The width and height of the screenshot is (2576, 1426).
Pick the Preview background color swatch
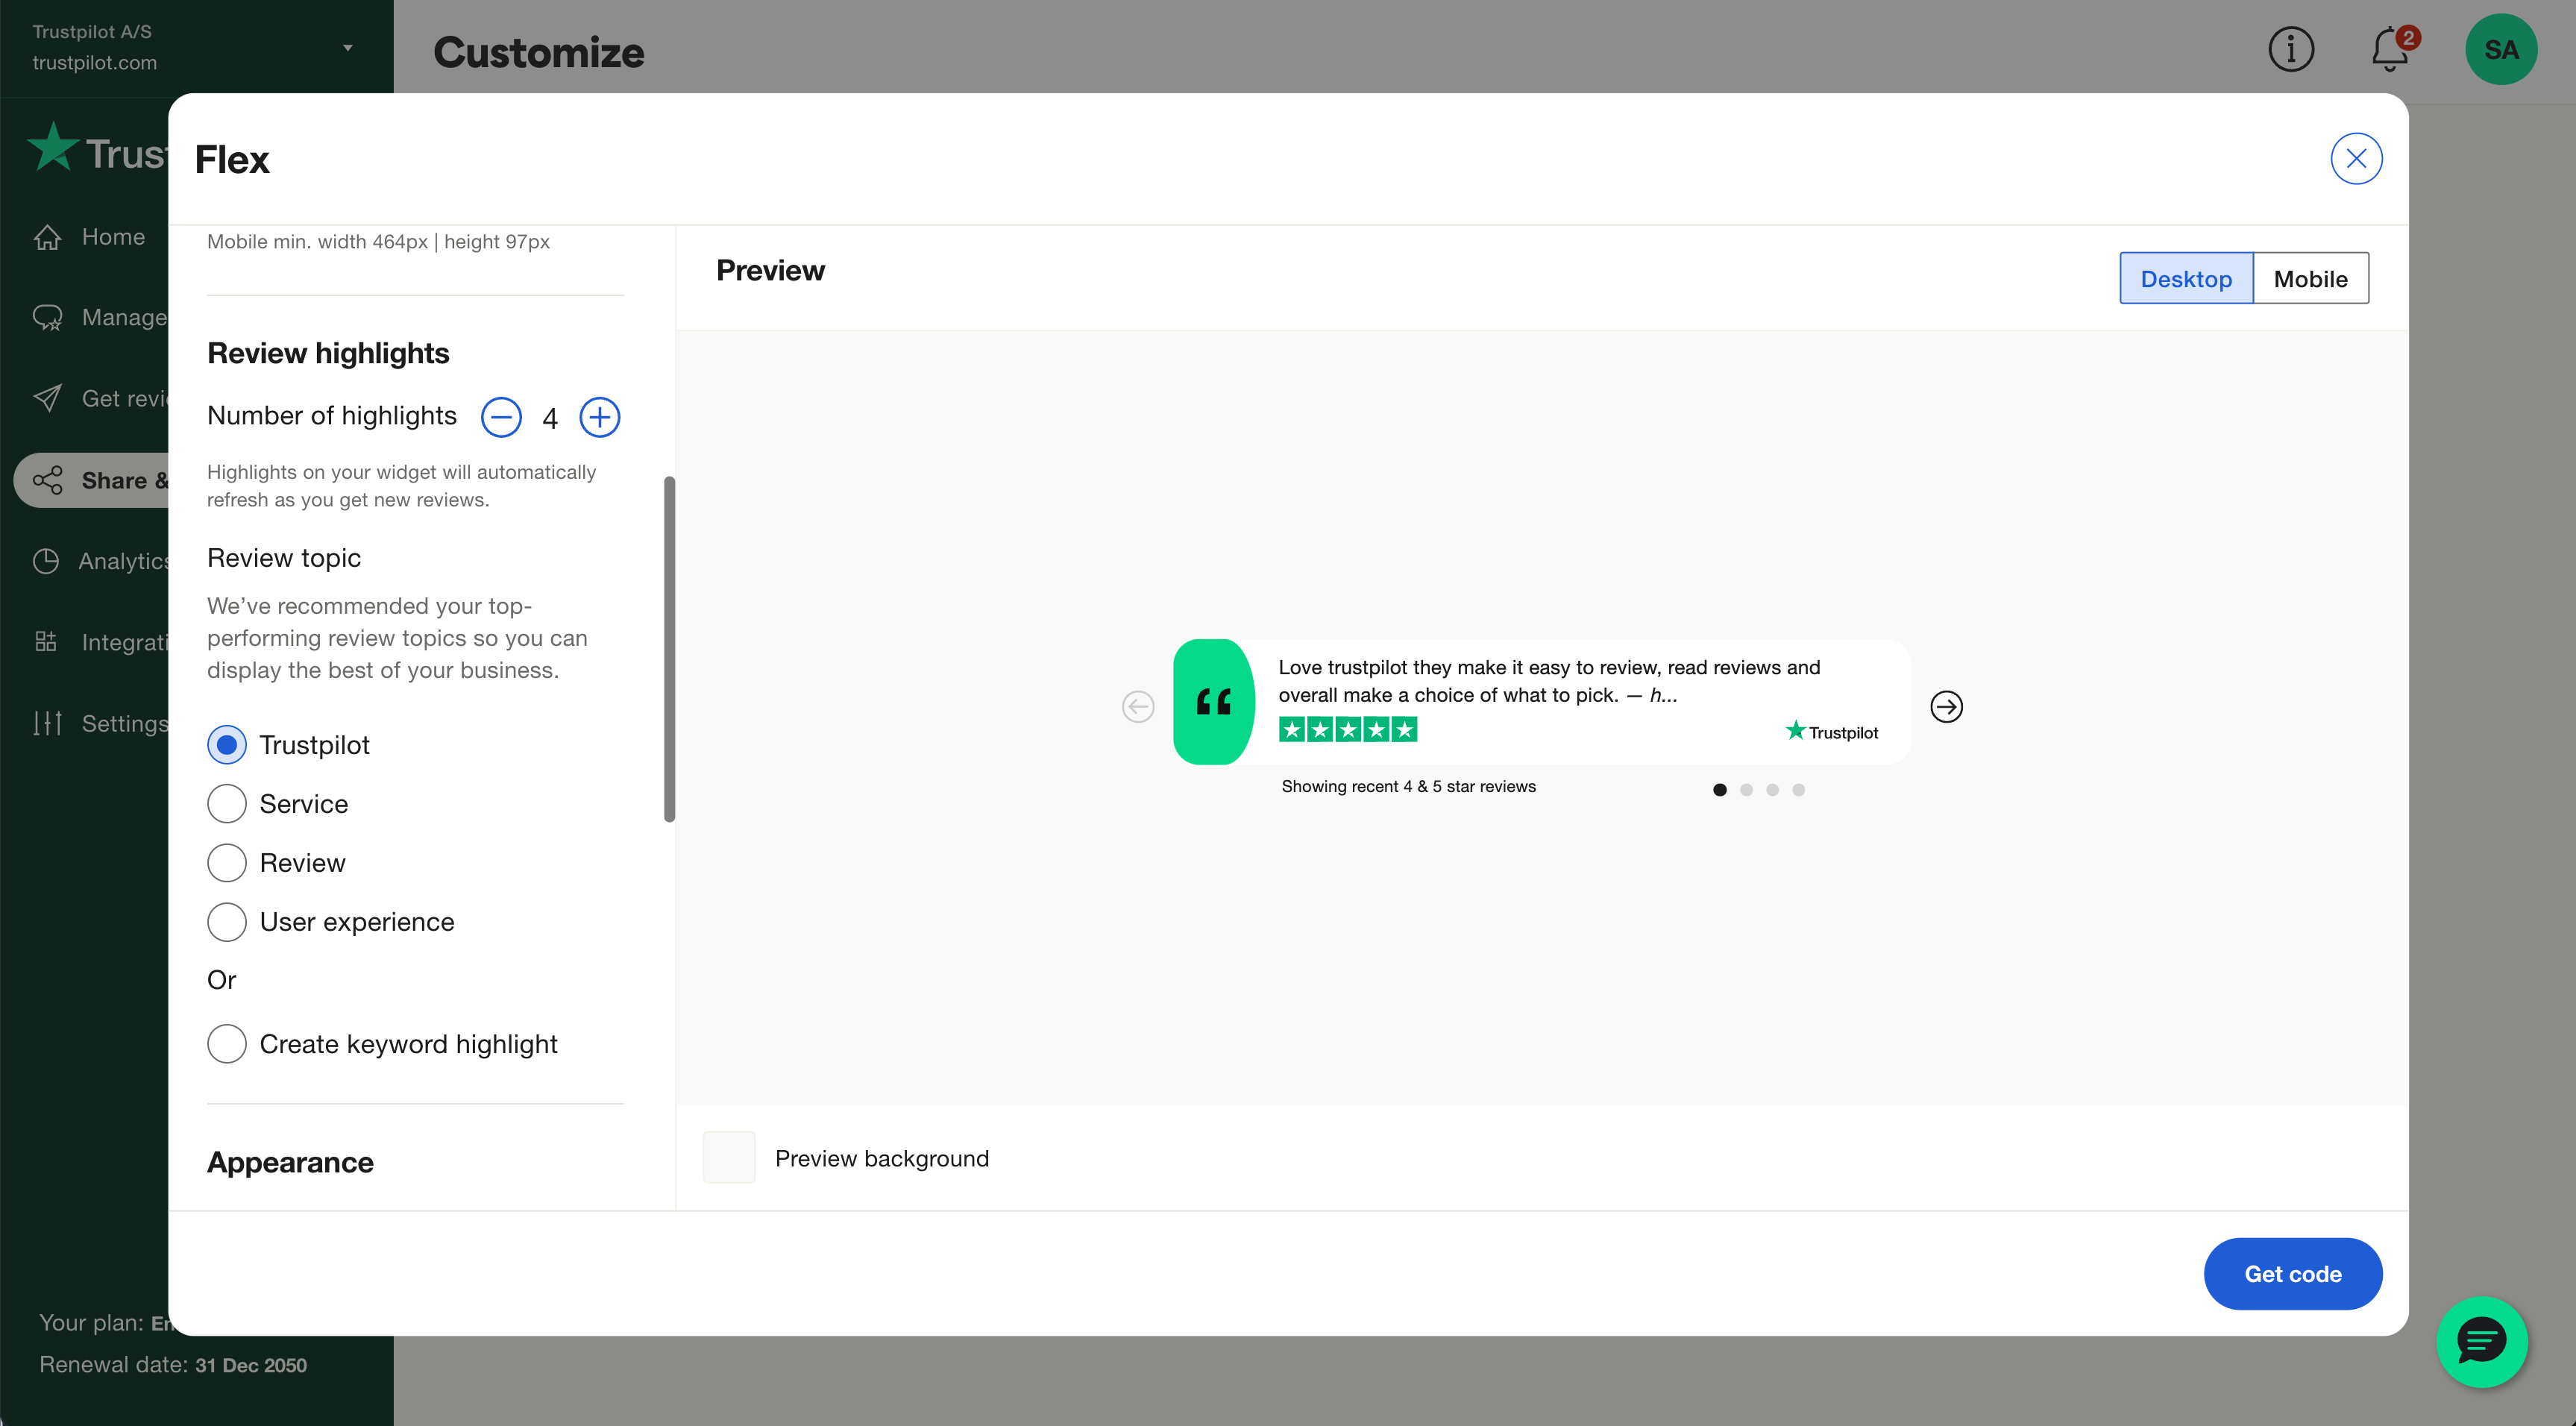pos(729,1158)
